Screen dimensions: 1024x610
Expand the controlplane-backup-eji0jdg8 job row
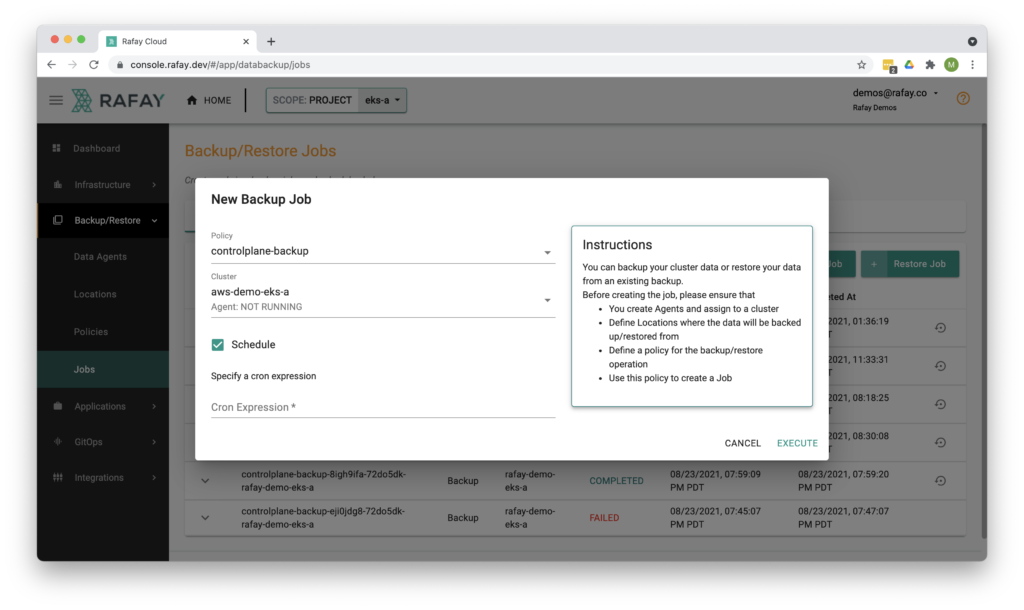pyautogui.click(x=205, y=518)
